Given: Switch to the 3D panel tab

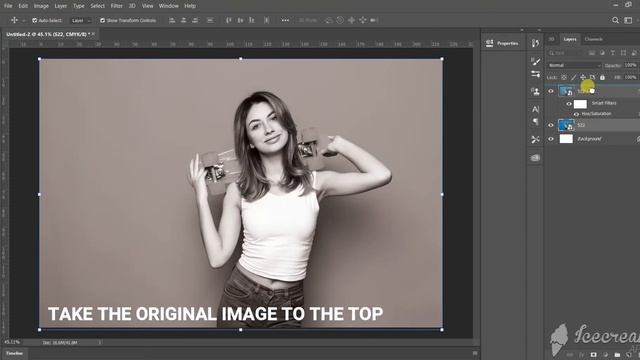Looking at the screenshot, I should (x=551, y=39).
